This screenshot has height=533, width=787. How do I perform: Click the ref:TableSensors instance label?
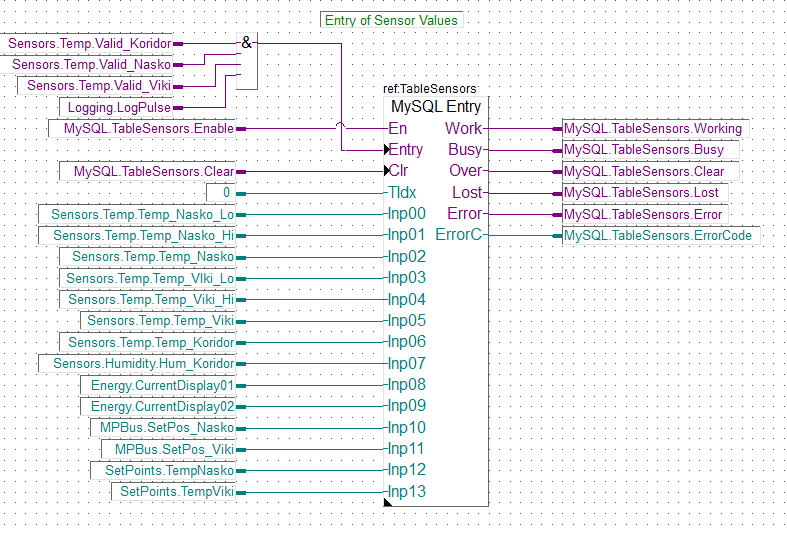[x=430, y=89]
